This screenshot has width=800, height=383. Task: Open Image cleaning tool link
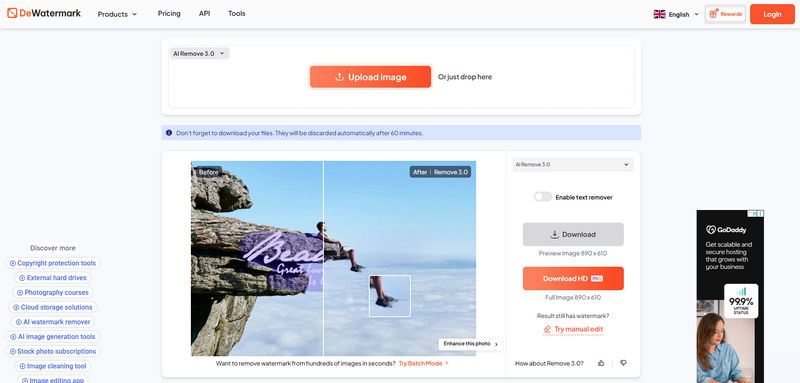[x=53, y=366]
